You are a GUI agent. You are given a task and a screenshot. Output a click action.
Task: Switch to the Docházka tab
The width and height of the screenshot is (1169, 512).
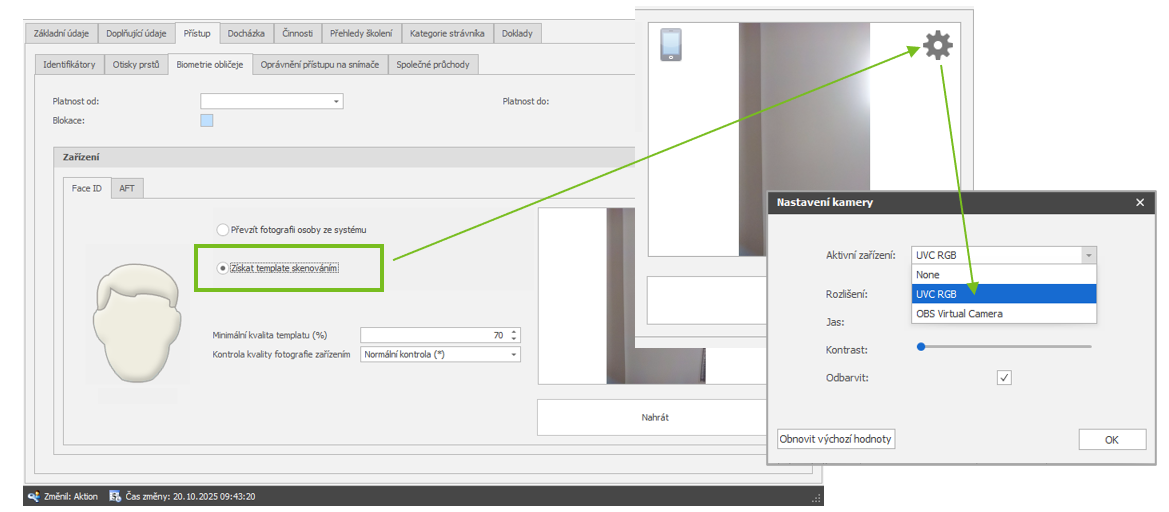[244, 34]
